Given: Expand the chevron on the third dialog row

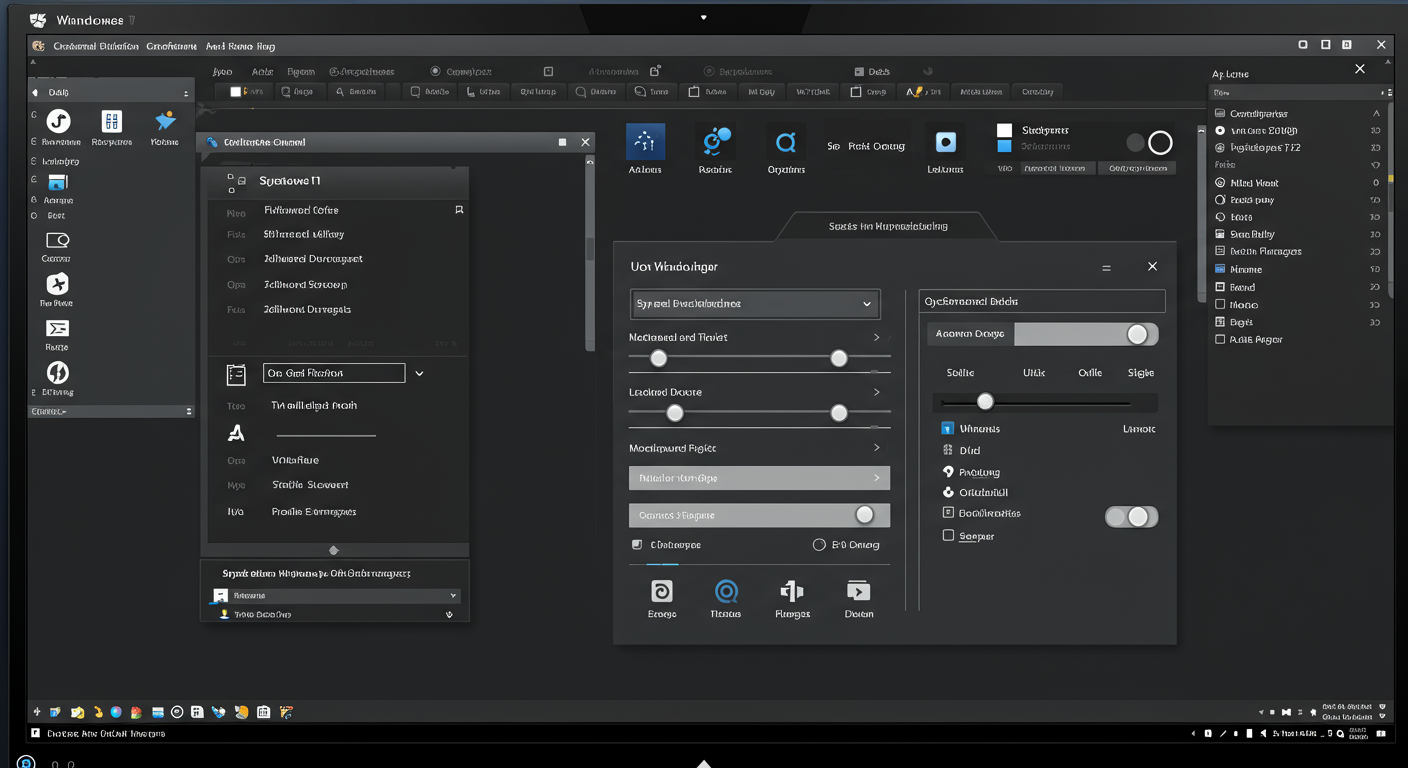Looking at the screenshot, I should point(876,448).
